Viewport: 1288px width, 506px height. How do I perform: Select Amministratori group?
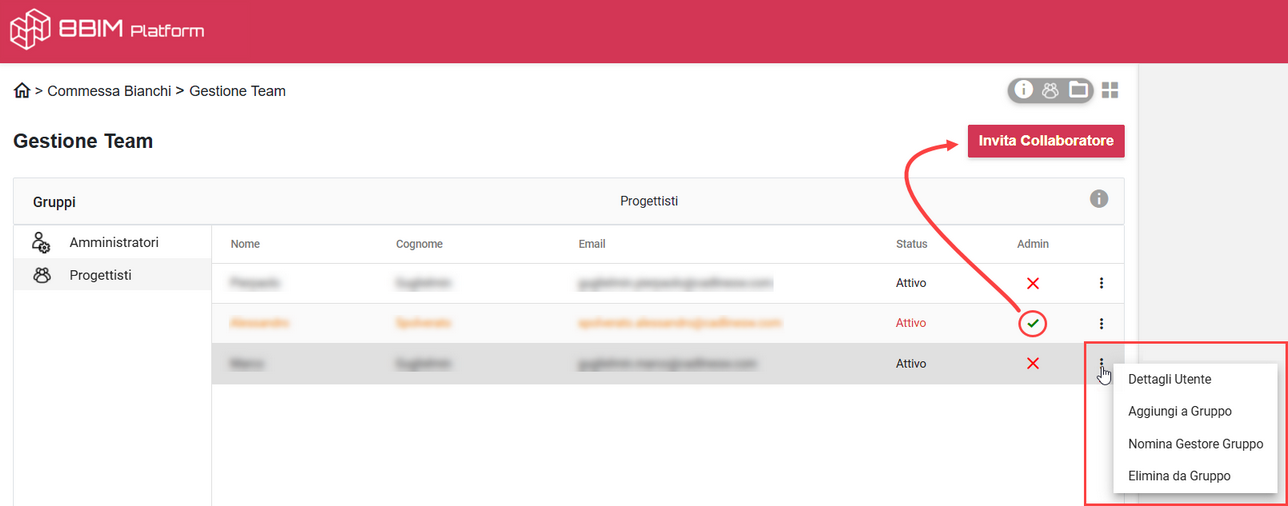click(112, 243)
